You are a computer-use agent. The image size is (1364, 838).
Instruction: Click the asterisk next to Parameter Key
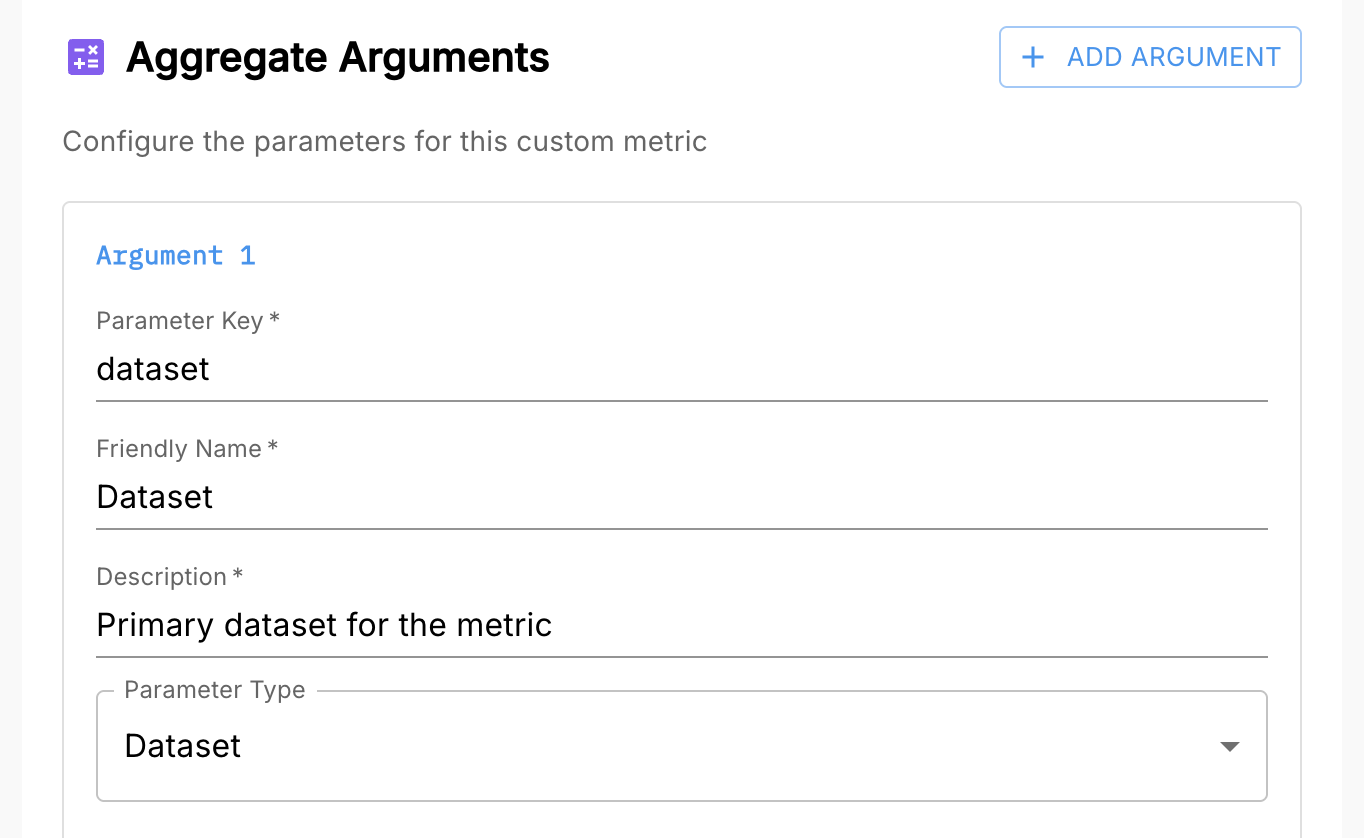click(x=275, y=320)
